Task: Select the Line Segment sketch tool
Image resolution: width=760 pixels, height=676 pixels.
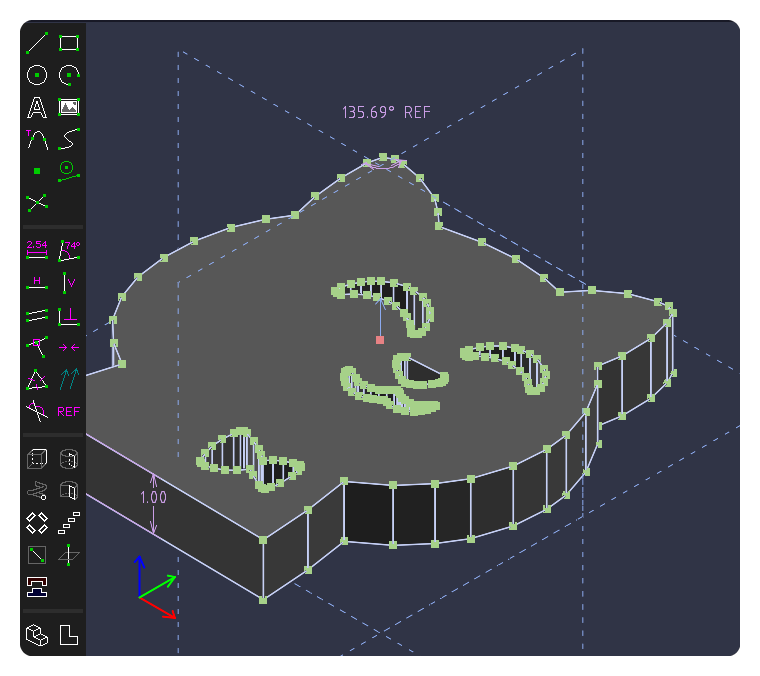Action: click(x=37, y=43)
